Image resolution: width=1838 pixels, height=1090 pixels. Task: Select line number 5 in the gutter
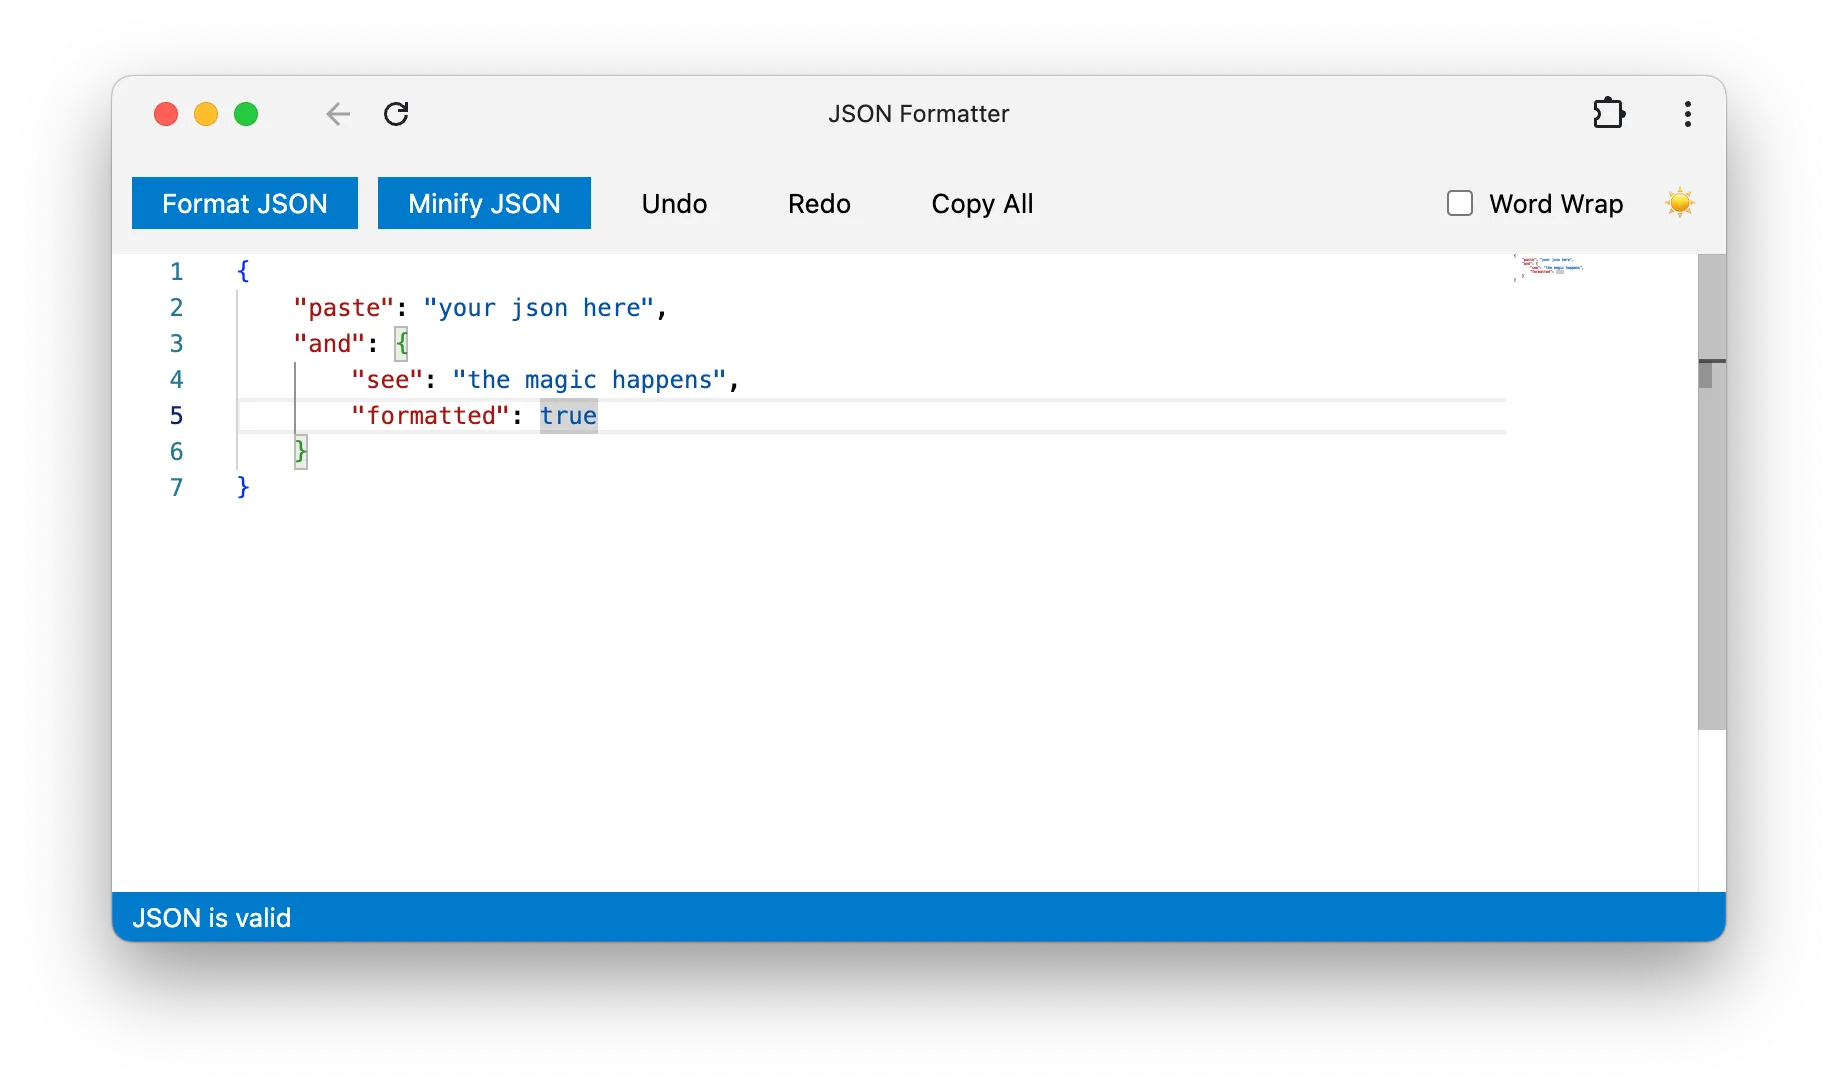point(177,415)
